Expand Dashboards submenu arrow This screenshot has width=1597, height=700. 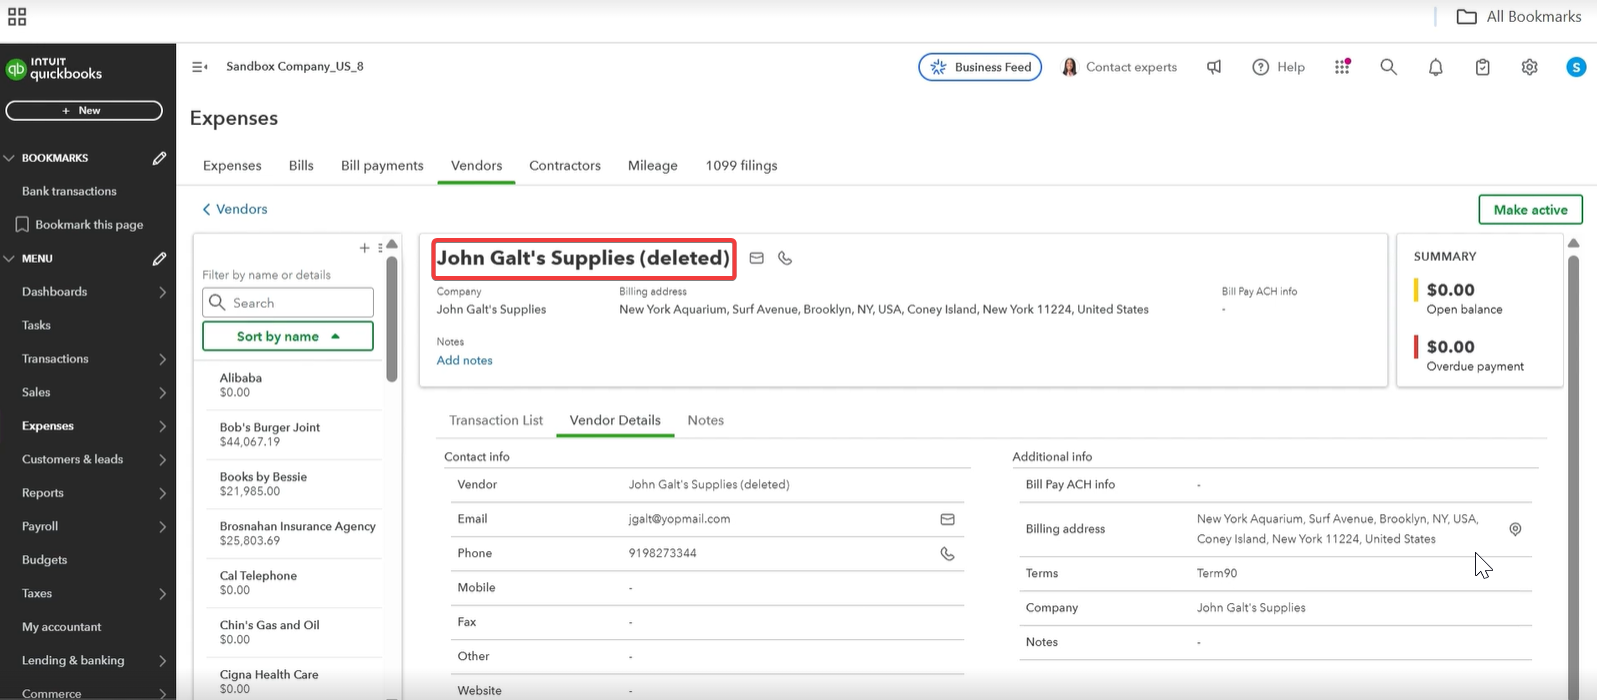(162, 292)
